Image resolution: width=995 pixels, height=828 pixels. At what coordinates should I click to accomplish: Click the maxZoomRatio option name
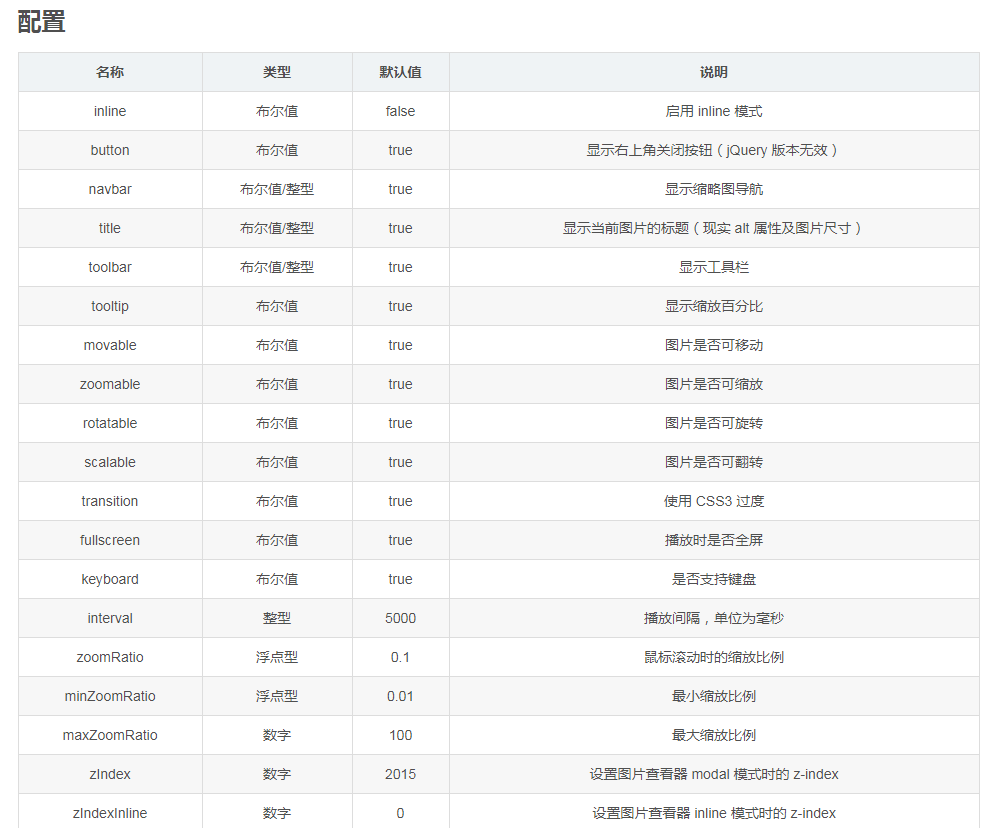[110, 735]
